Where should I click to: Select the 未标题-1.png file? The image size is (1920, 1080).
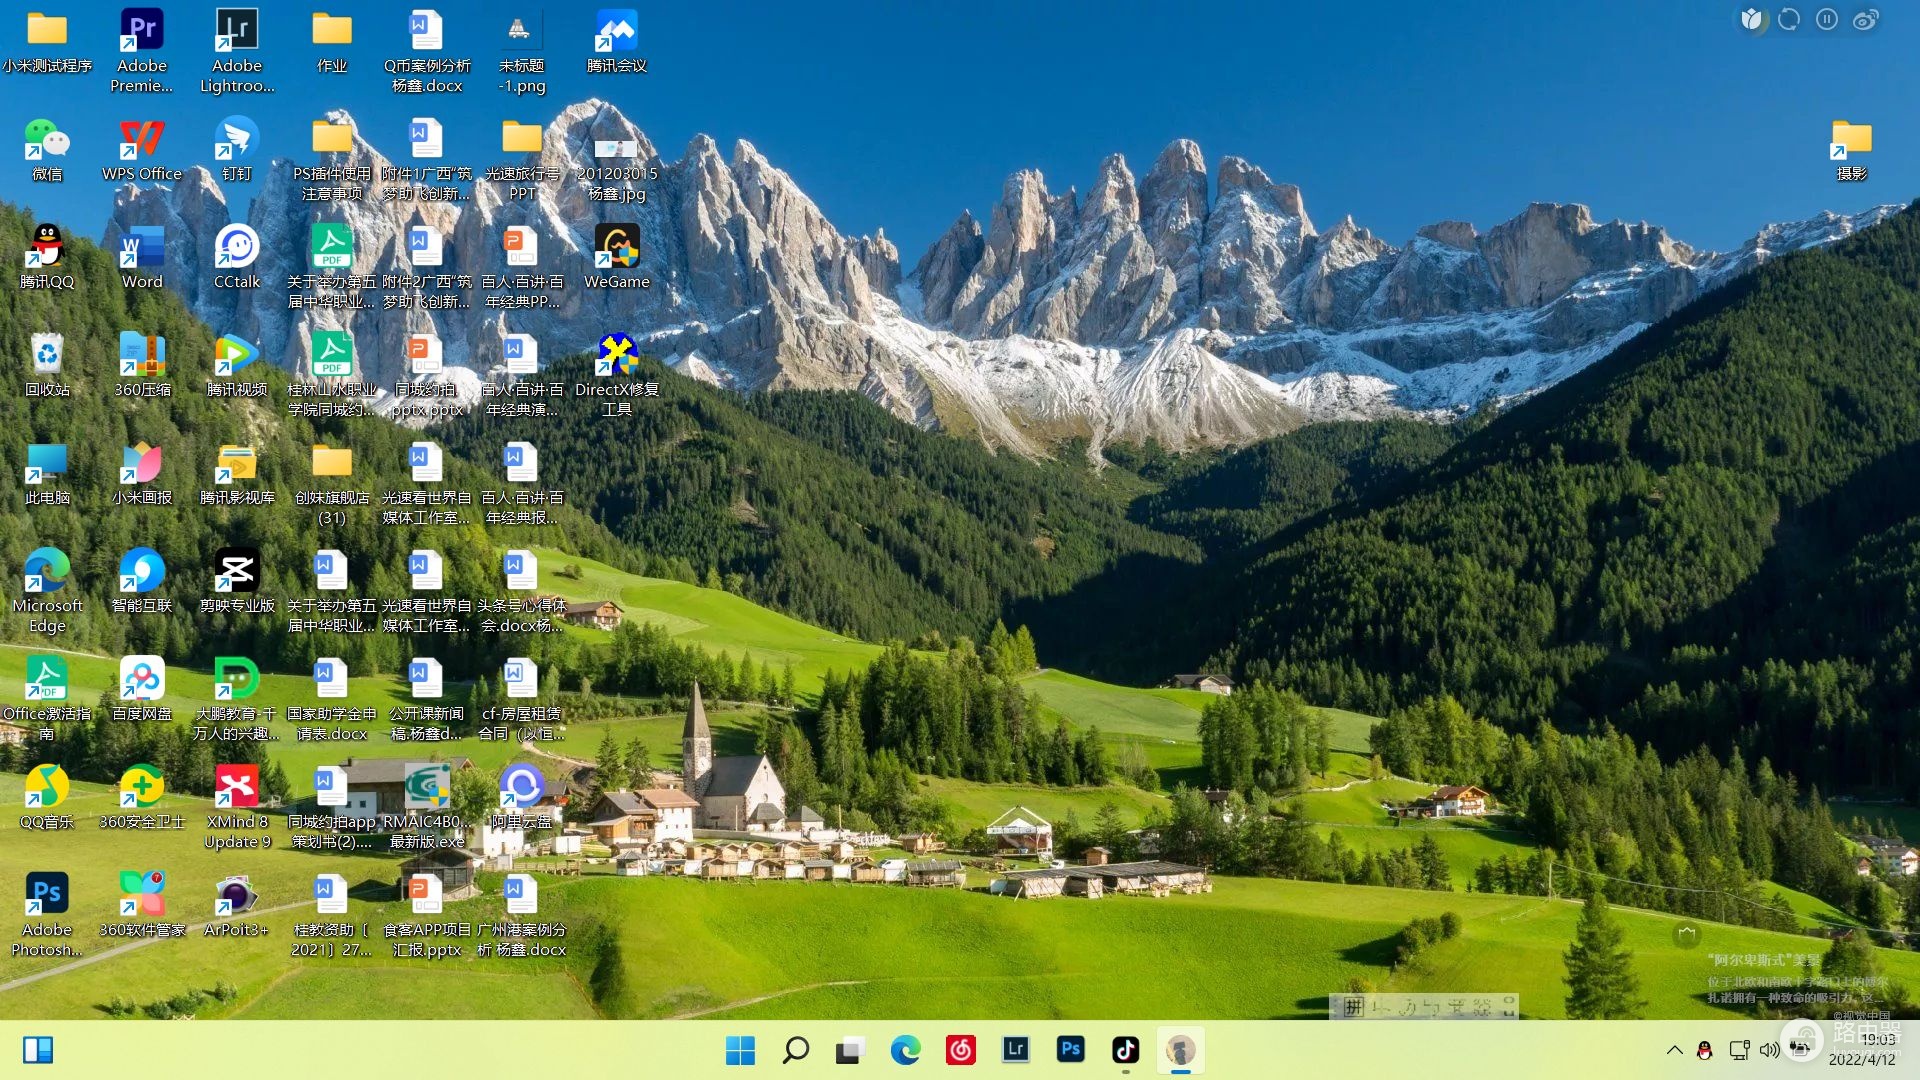522,52
